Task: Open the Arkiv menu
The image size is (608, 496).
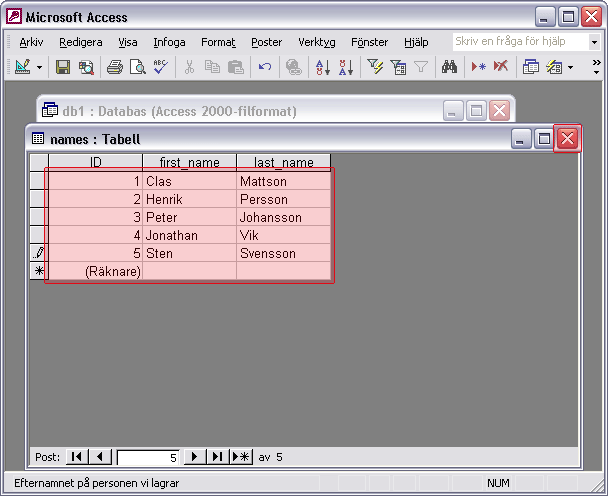Action: click(x=31, y=42)
